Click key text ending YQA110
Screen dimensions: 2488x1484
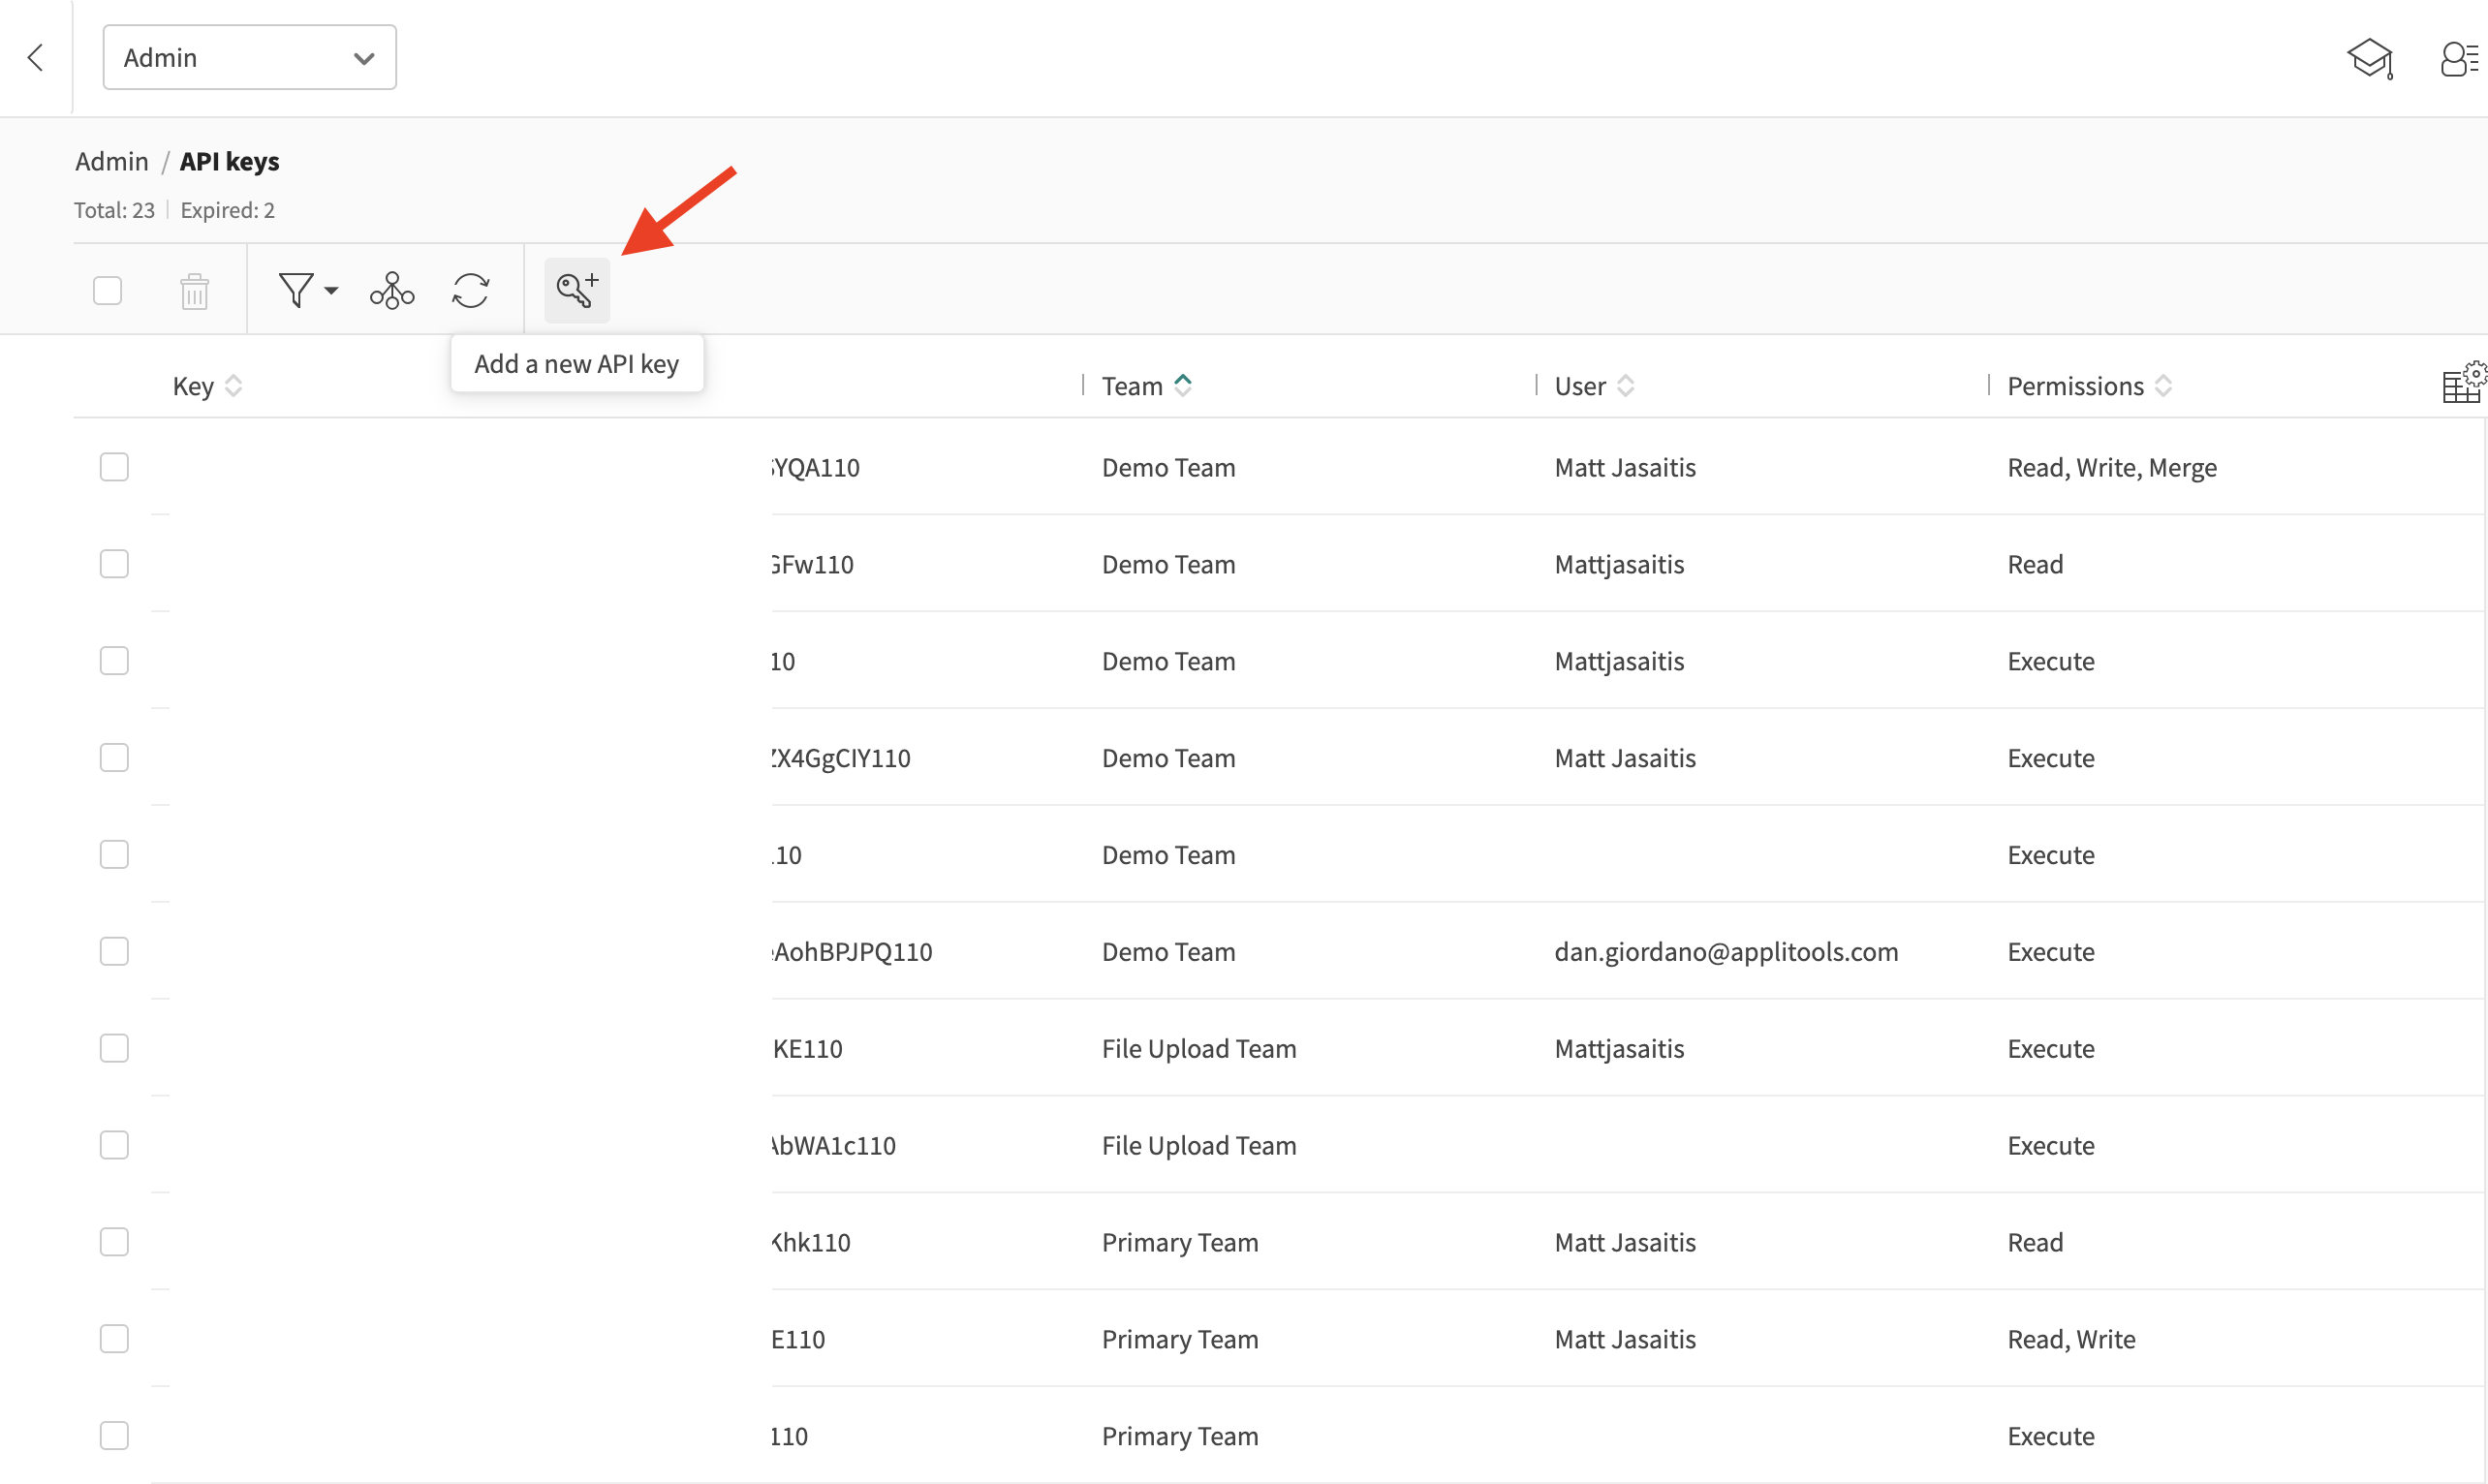point(816,468)
